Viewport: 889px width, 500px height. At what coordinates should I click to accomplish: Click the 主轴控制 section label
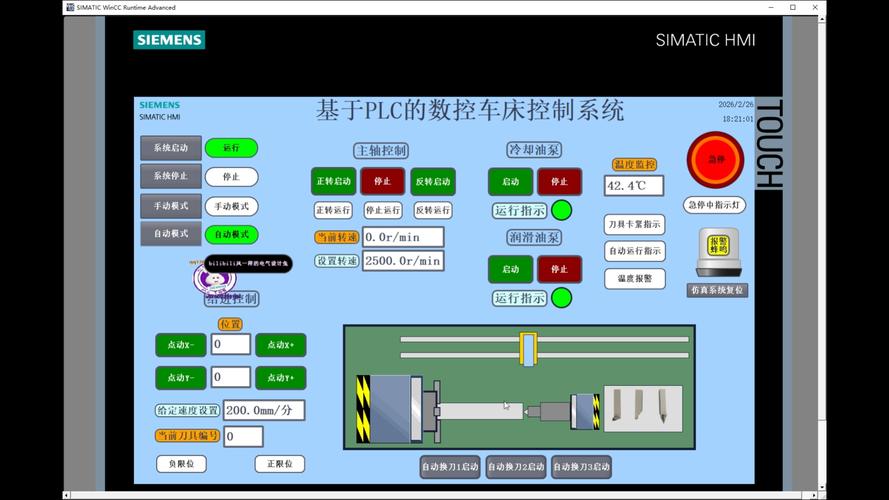point(381,150)
